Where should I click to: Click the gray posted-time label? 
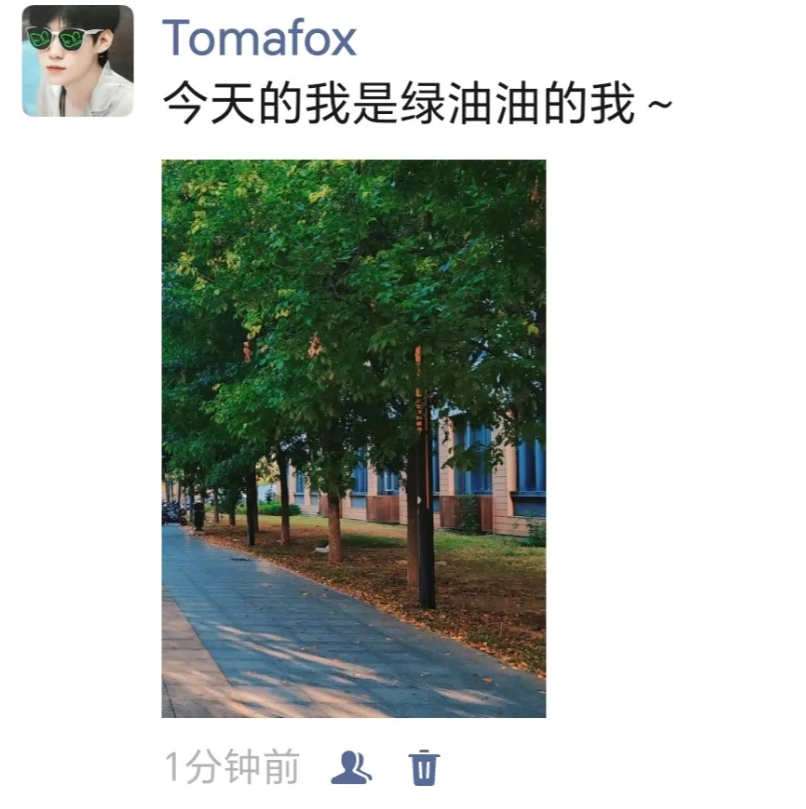(x=232, y=767)
